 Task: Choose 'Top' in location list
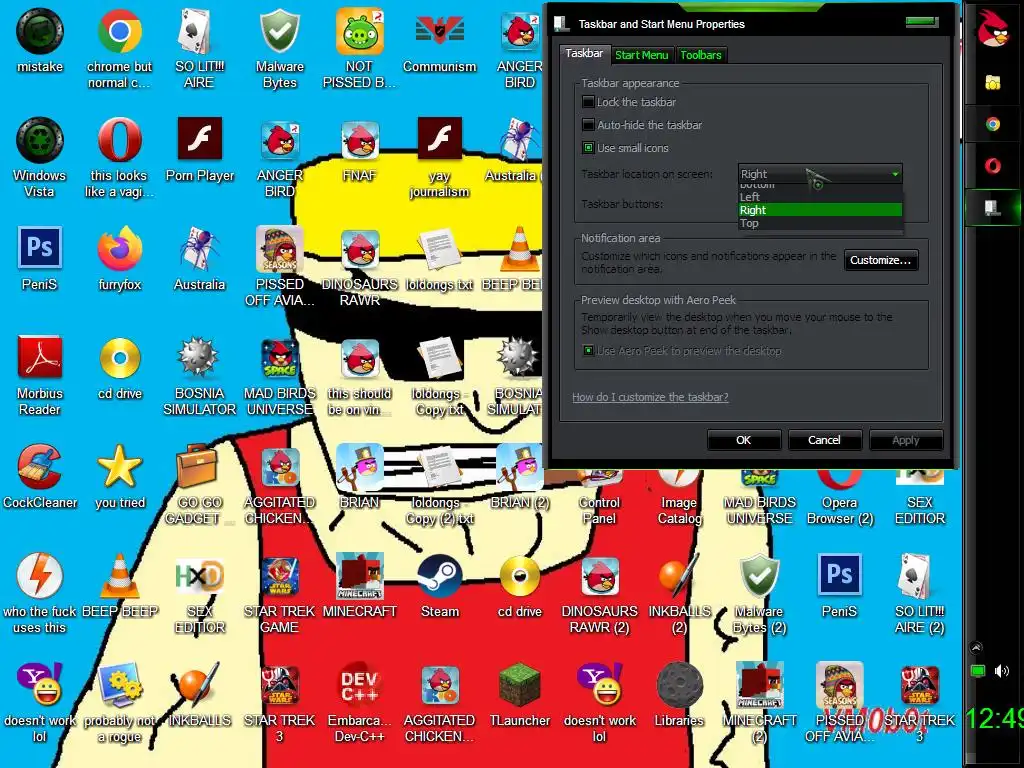(820, 223)
